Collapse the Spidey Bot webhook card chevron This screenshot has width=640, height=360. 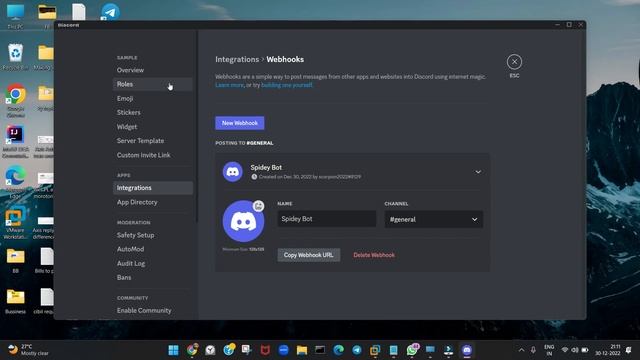click(x=478, y=172)
